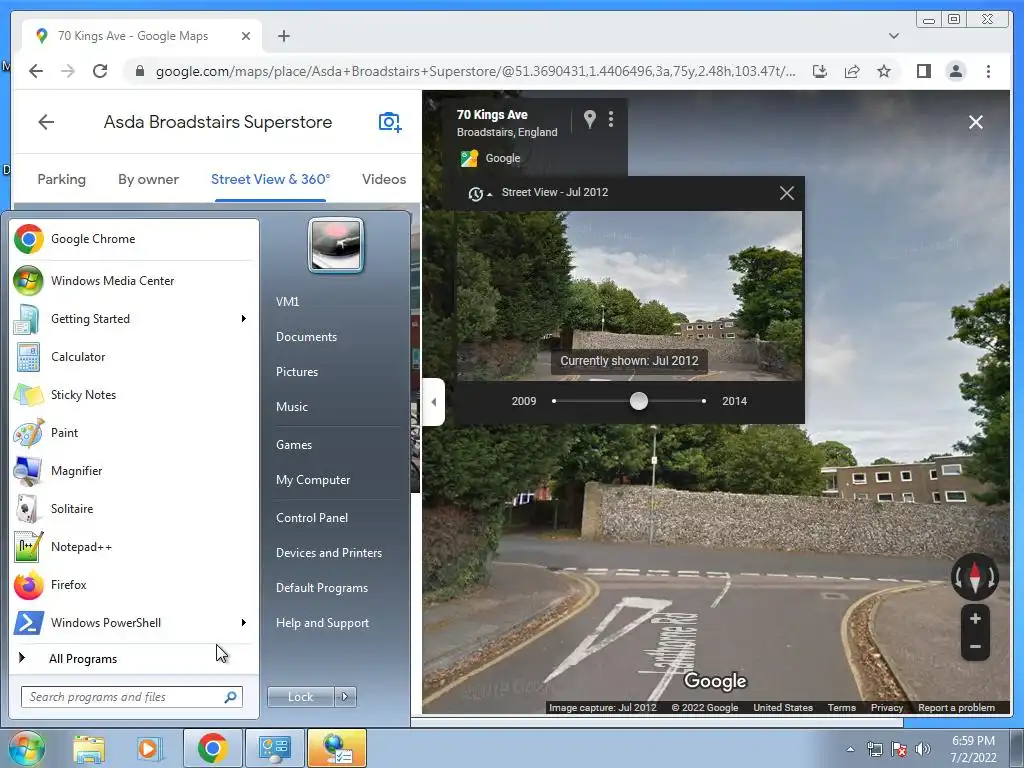This screenshot has width=1024, height=768.
Task: Click the Chrome share page icon
Action: [852, 71]
